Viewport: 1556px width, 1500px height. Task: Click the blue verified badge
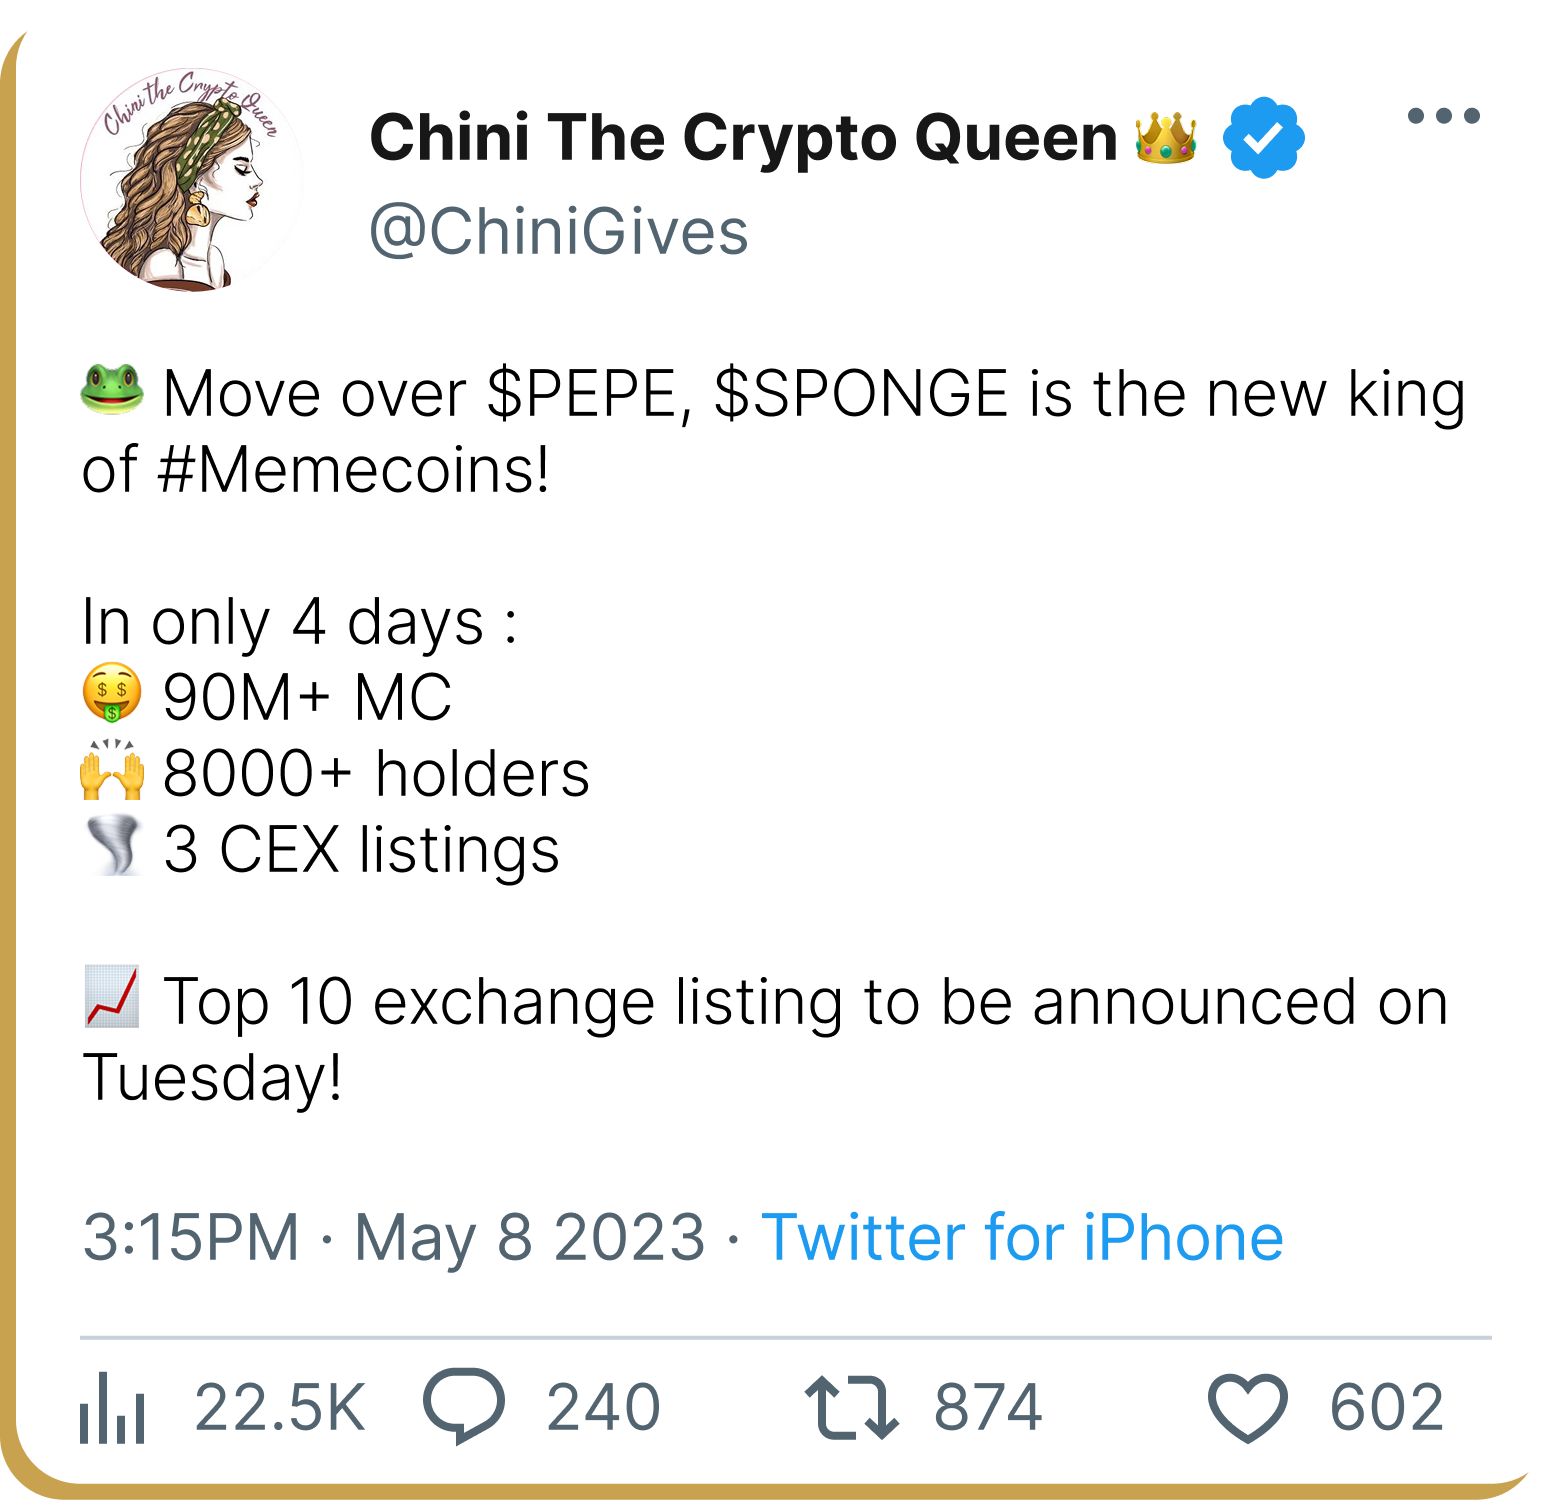[1264, 138]
